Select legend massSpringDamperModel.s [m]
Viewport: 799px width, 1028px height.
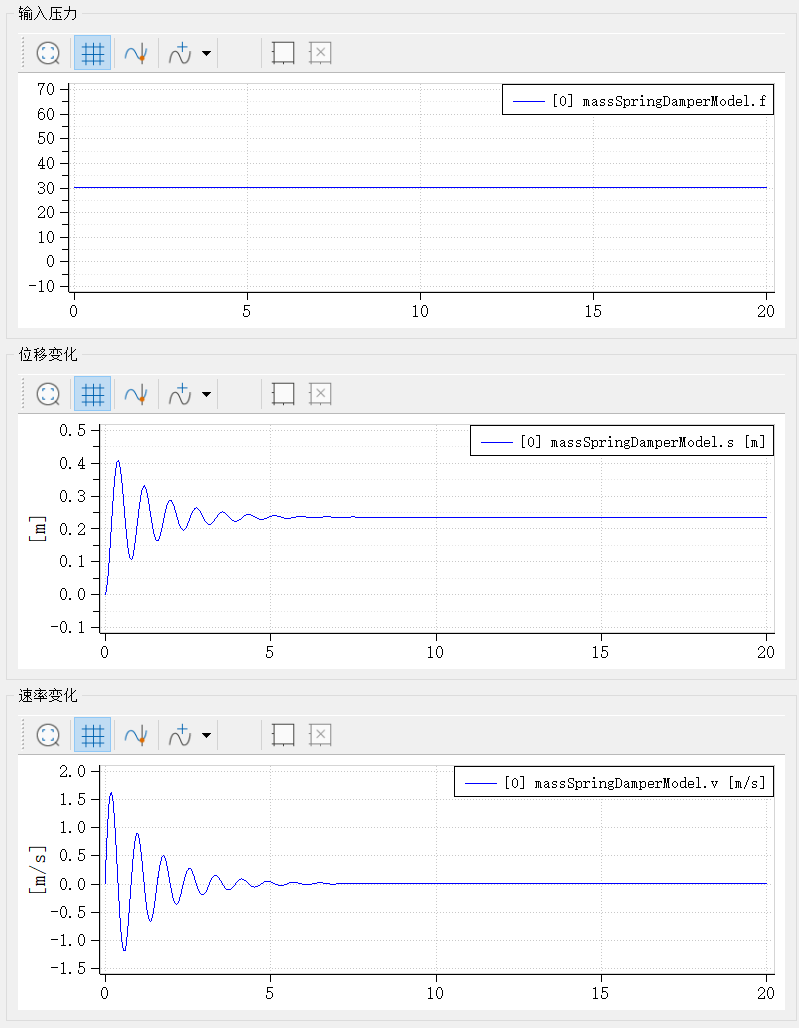pos(622,441)
